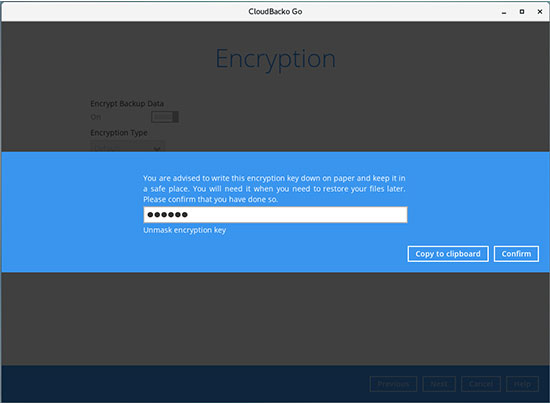The height and width of the screenshot is (404, 550).
Task: Copy encryption key to clipboard
Action: (448, 254)
